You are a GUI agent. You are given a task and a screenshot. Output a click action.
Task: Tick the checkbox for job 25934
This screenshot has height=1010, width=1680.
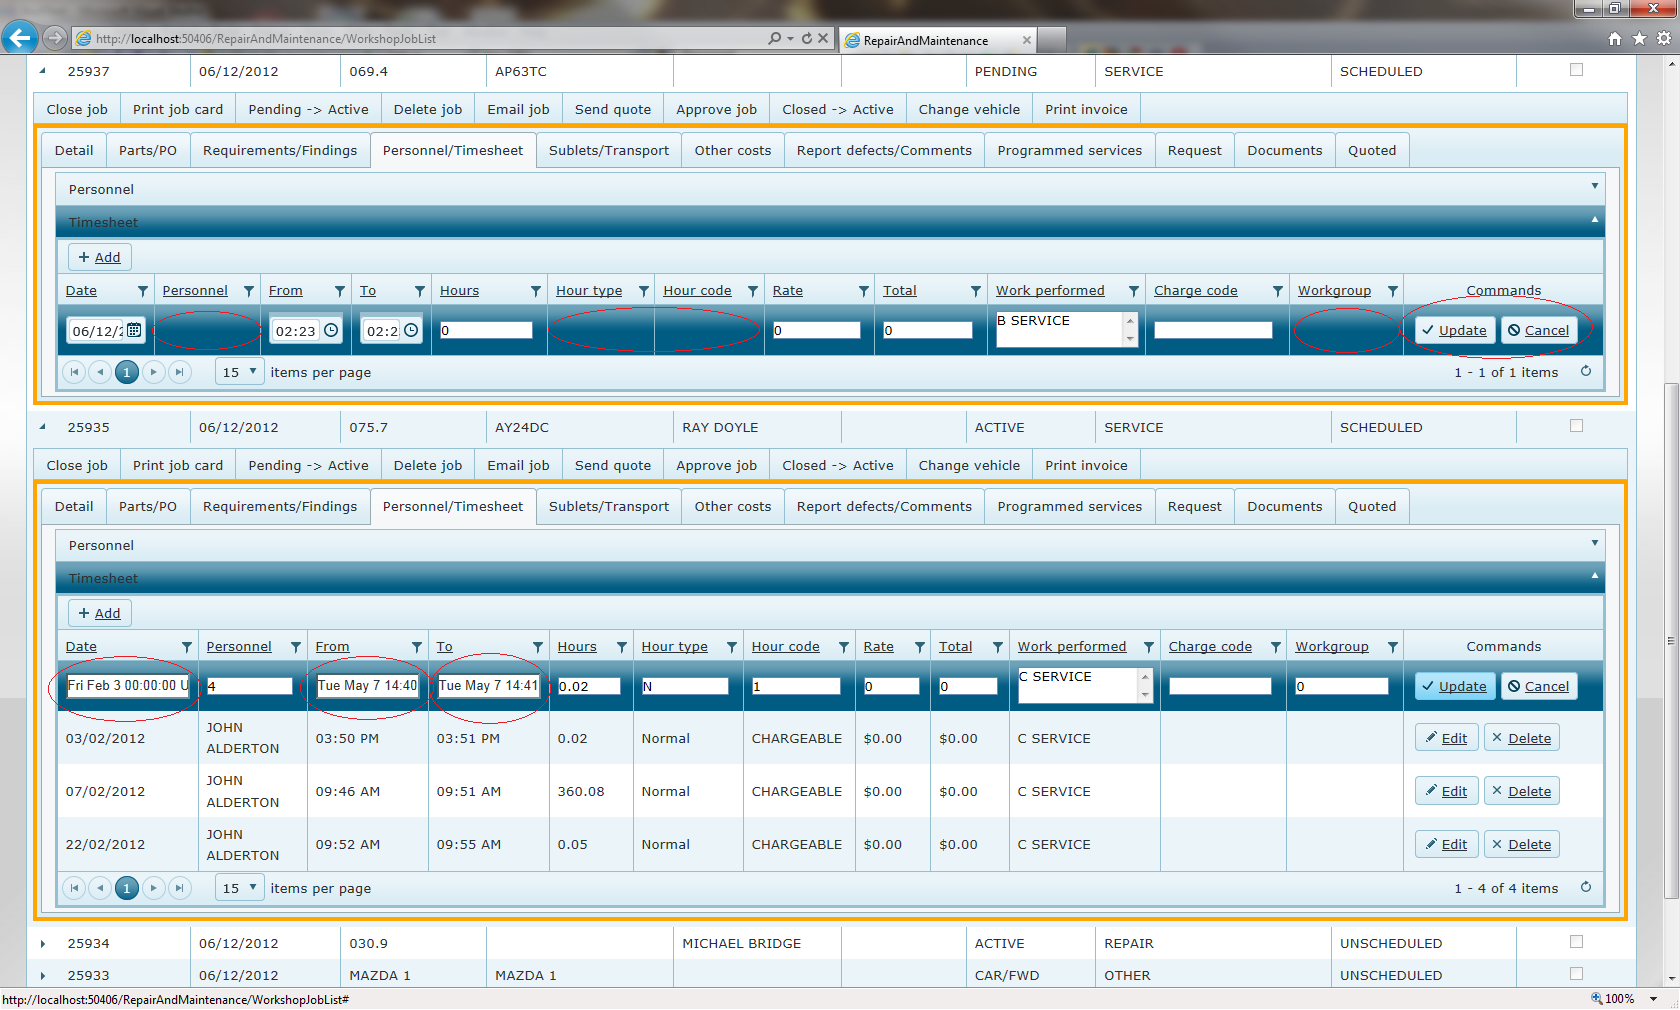point(1577,942)
